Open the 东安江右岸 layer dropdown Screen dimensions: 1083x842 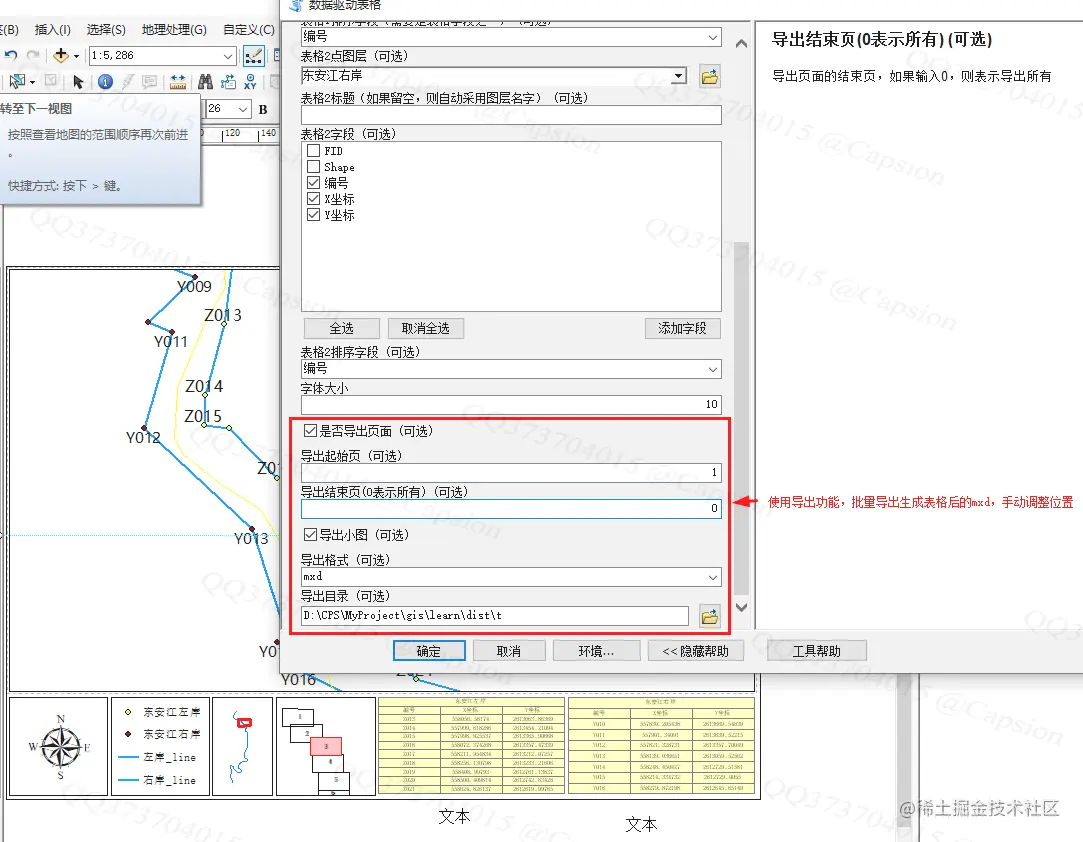[x=679, y=76]
